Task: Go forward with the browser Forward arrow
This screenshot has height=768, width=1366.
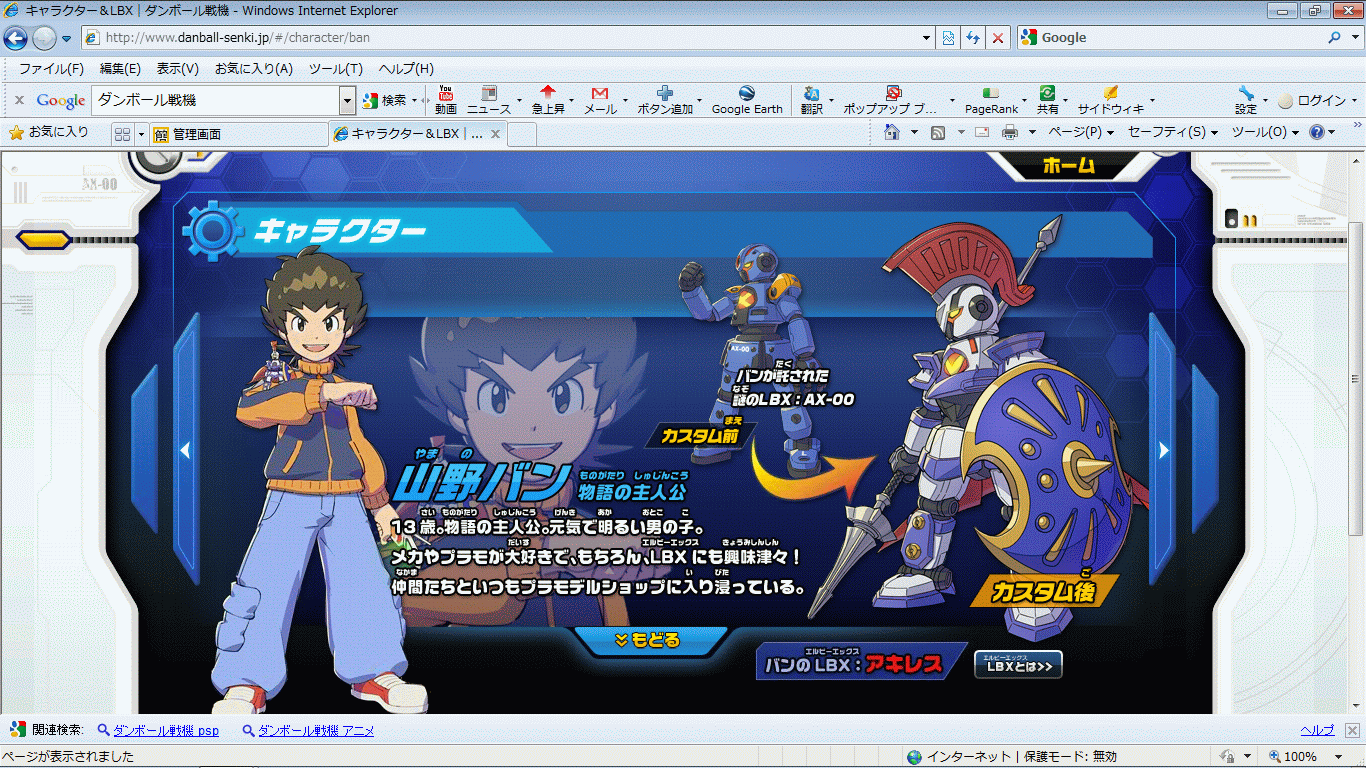Action: (44, 38)
